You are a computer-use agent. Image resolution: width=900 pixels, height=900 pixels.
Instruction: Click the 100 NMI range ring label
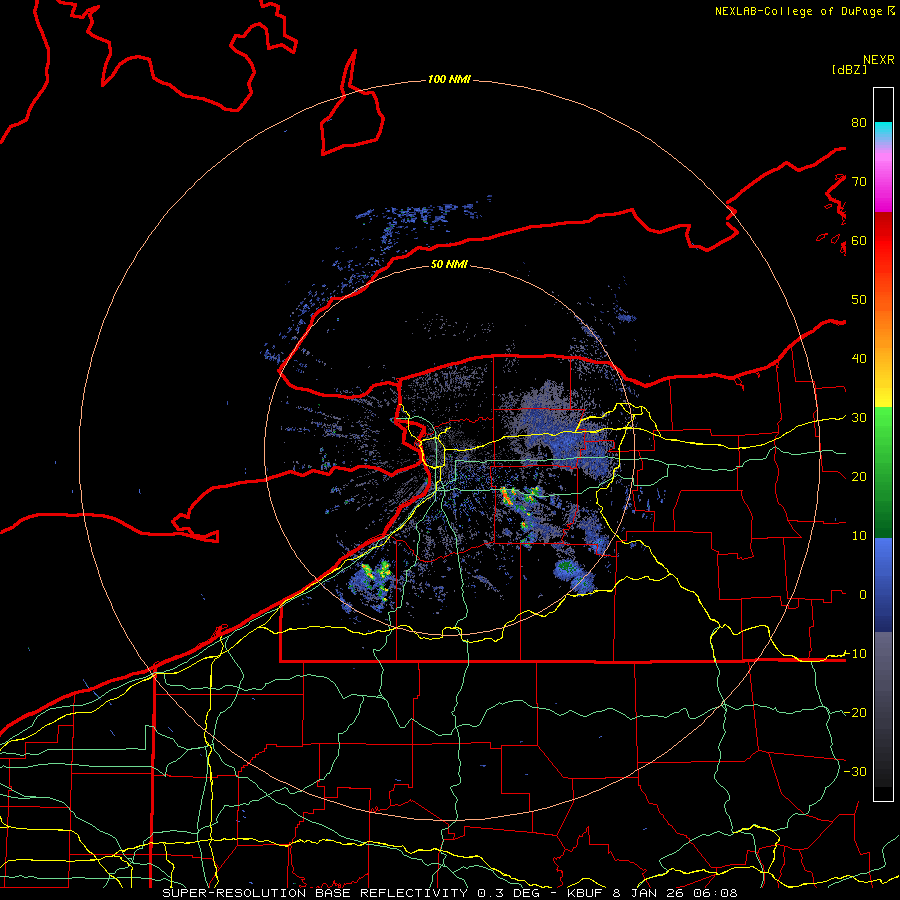point(449,79)
